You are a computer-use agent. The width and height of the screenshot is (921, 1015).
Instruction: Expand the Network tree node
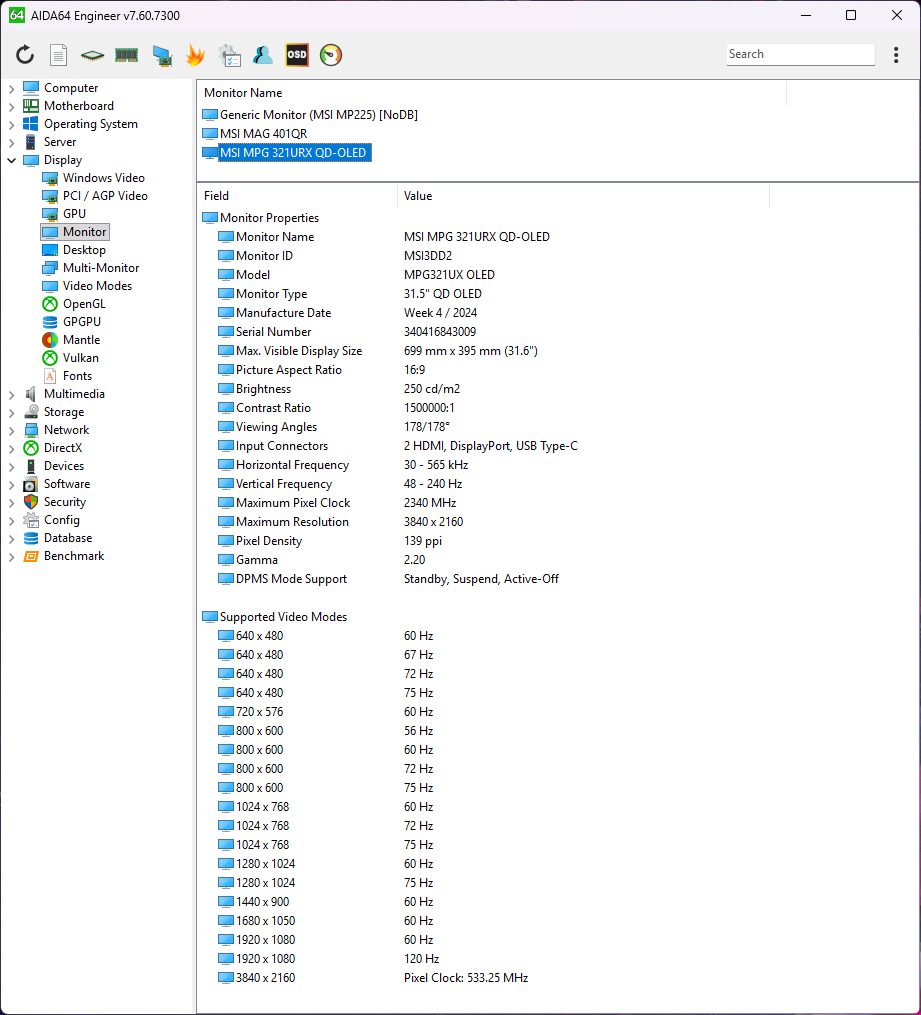(x=11, y=430)
